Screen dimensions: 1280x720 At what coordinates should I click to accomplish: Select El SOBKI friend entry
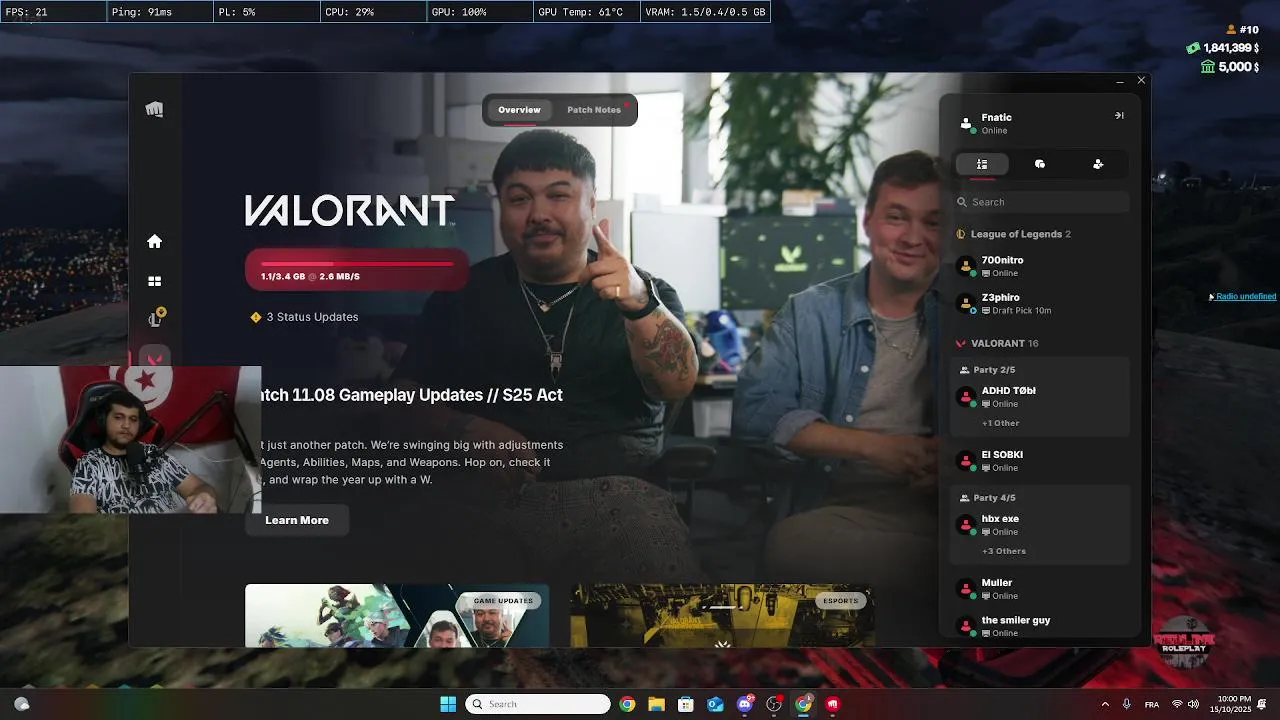click(x=1041, y=461)
